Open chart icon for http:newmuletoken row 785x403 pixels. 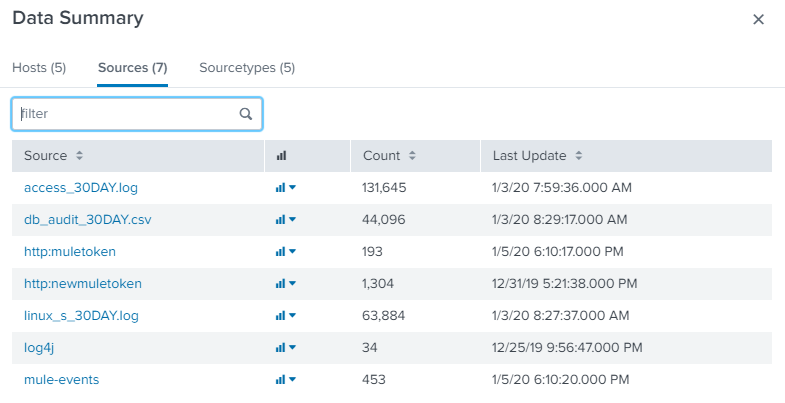pos(286,284)
